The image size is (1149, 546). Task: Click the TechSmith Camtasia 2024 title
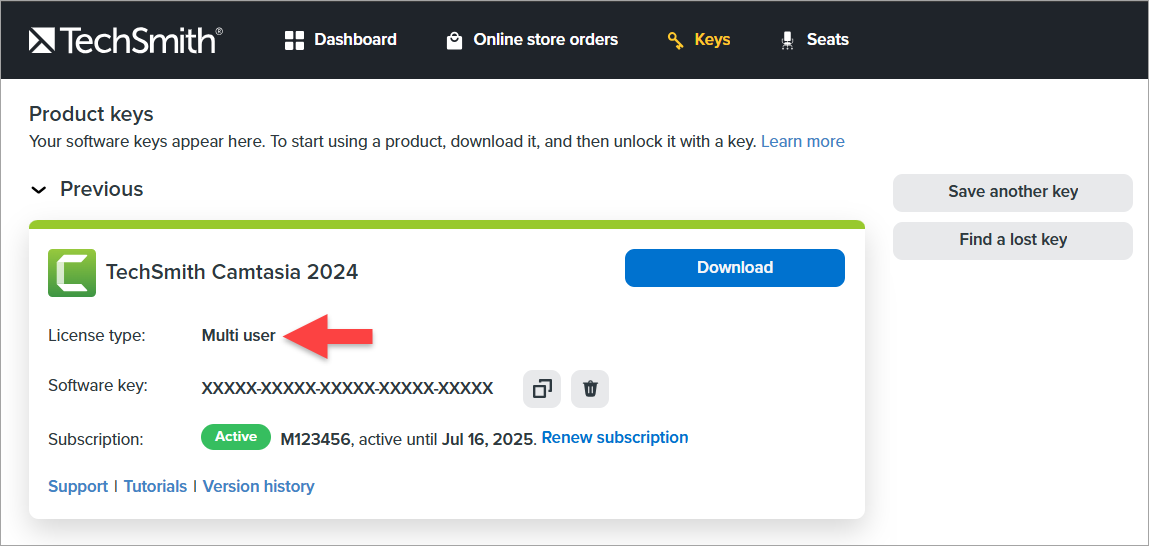pos(232,272)
